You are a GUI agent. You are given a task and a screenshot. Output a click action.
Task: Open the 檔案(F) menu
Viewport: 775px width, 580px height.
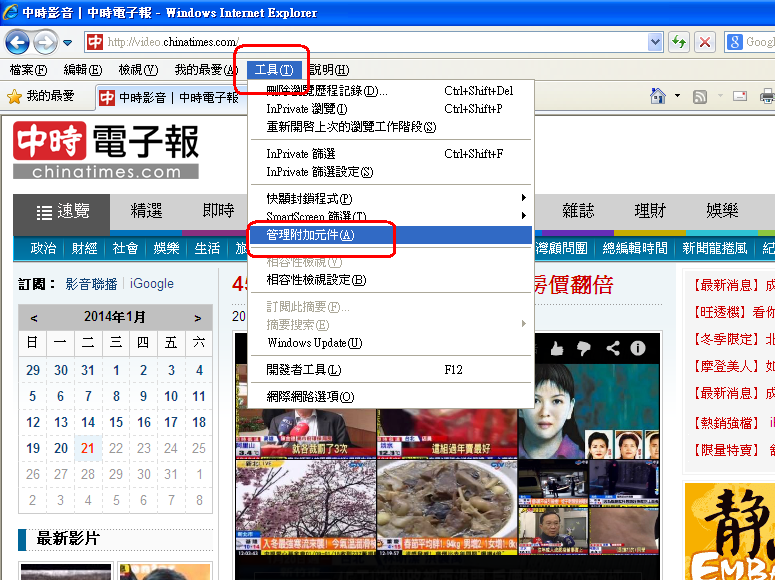pyautogui.click(x=28, y=70)
